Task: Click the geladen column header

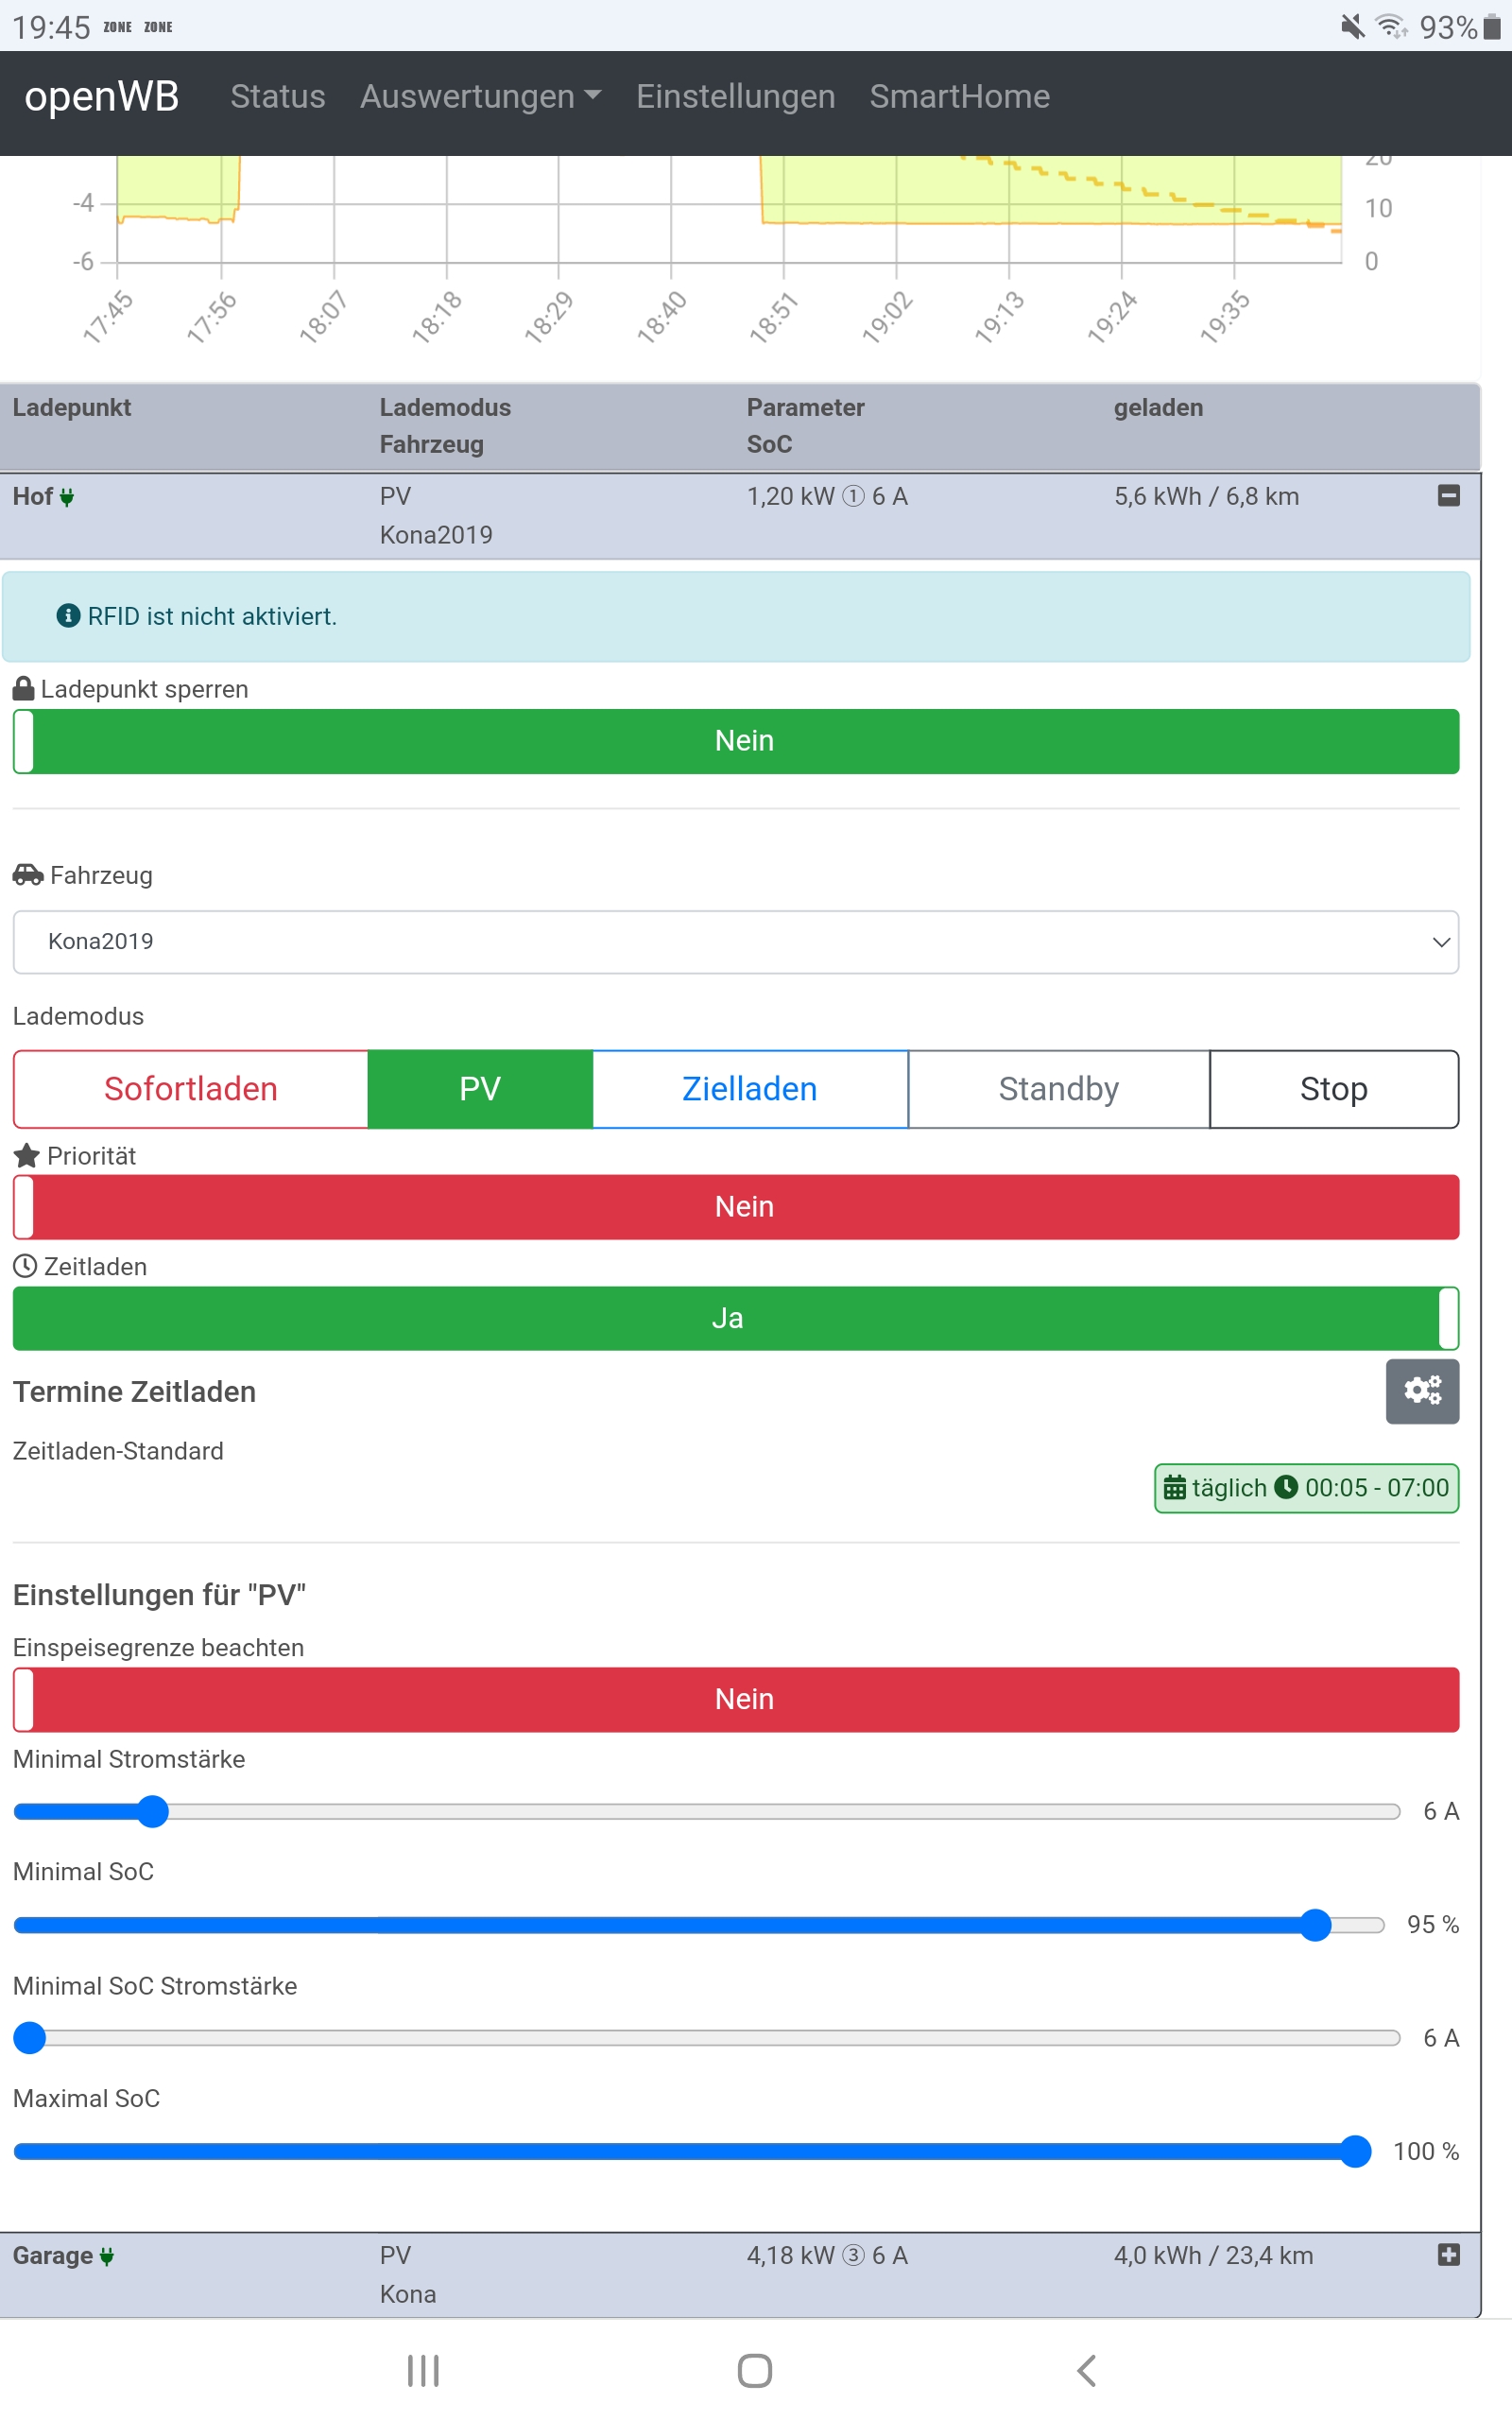Action: click(x=1158, y=407)
